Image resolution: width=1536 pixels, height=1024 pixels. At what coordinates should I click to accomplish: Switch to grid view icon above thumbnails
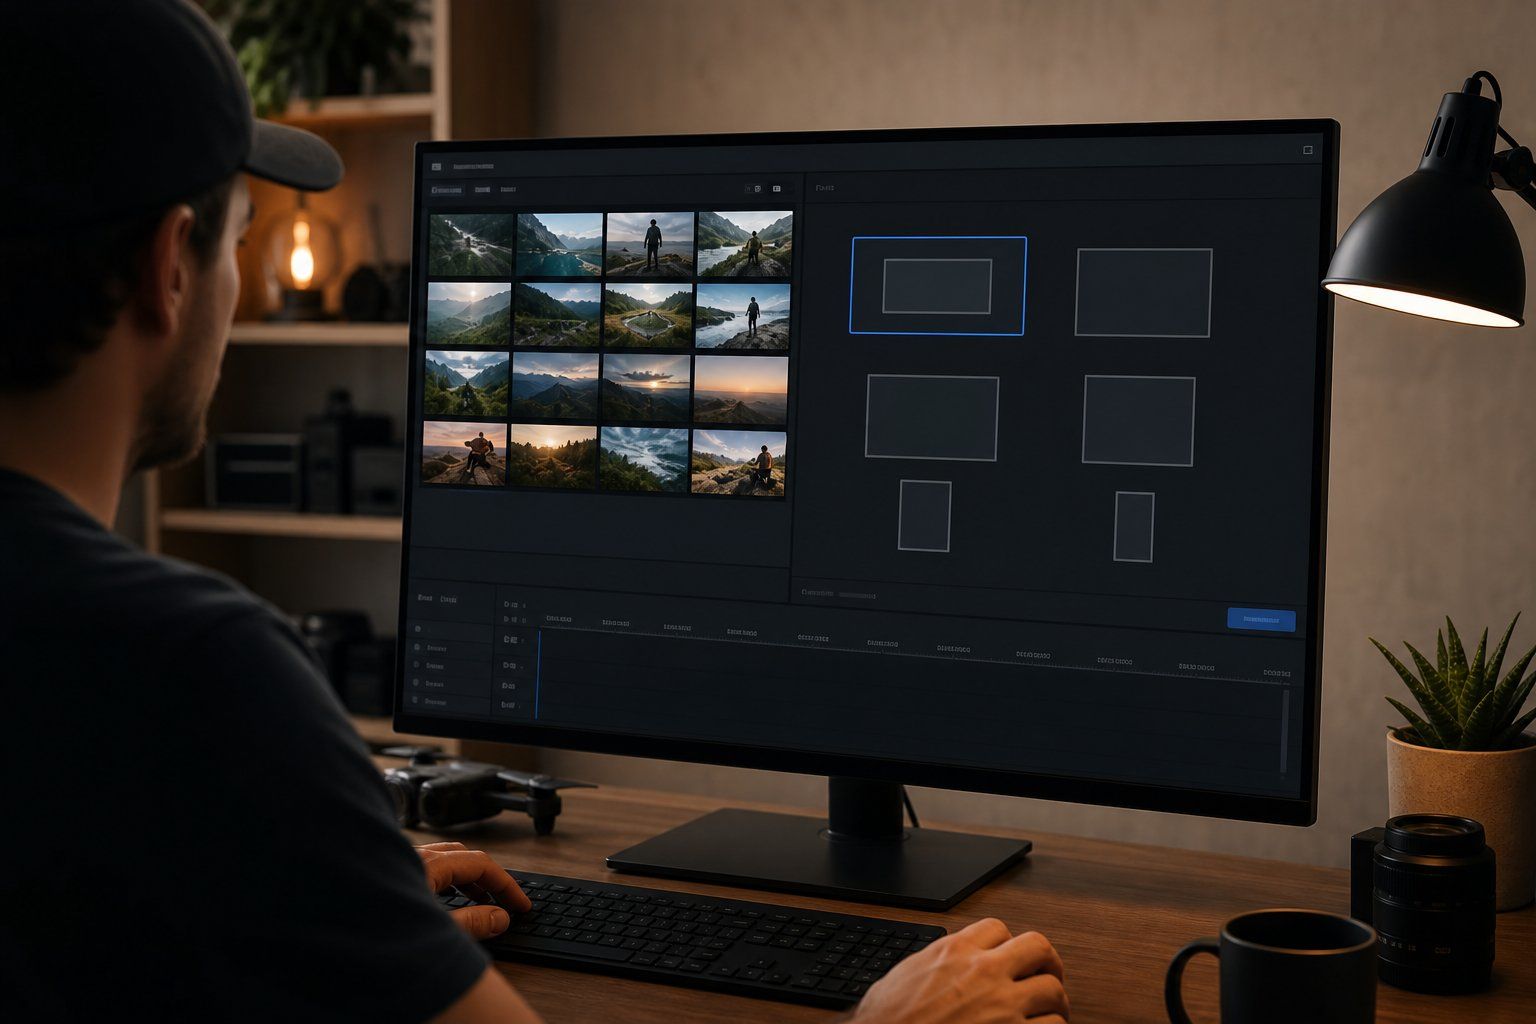click(758, 189)
